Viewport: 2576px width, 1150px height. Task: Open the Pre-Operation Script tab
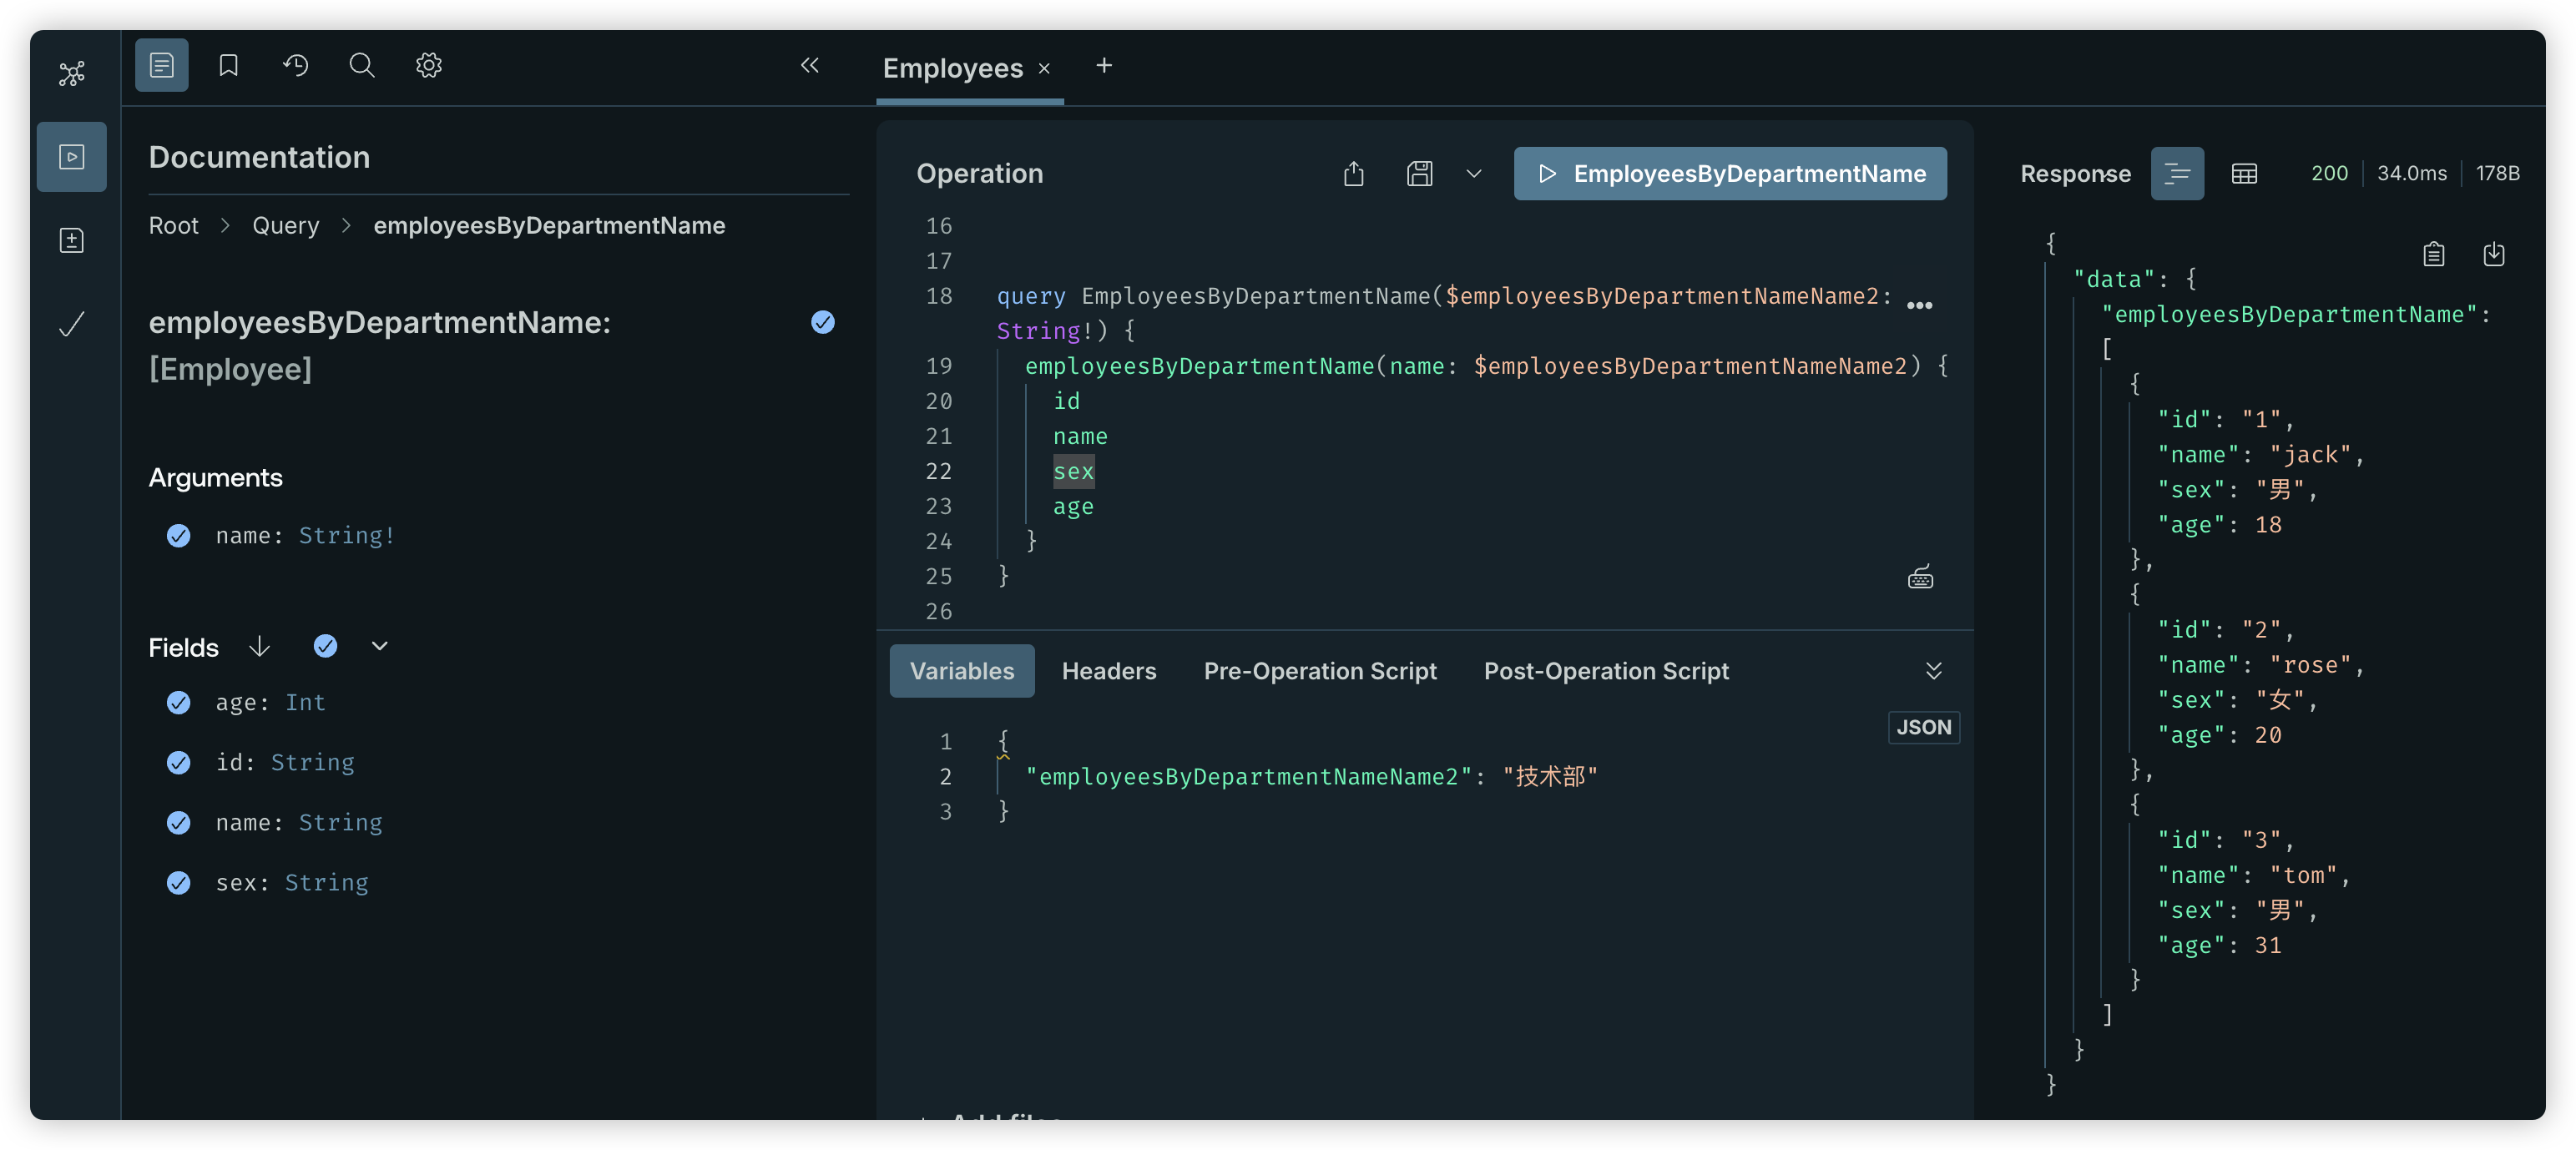1319,671
